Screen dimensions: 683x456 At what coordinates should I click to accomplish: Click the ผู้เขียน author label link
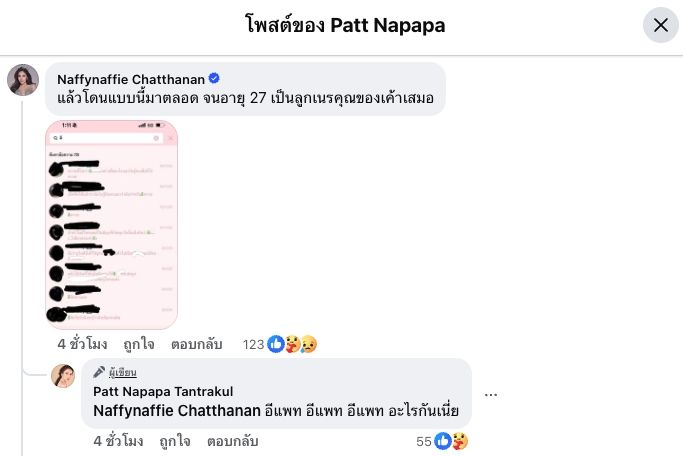pyautogui.click(x=122, y=372)
